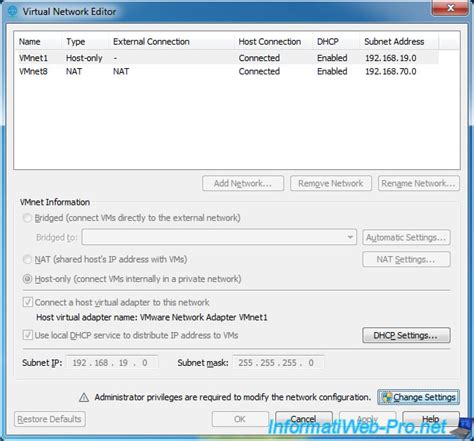The image size is (474, 441).
Task: Click Connected in the VMnet8 row
Action: [259, 71]
